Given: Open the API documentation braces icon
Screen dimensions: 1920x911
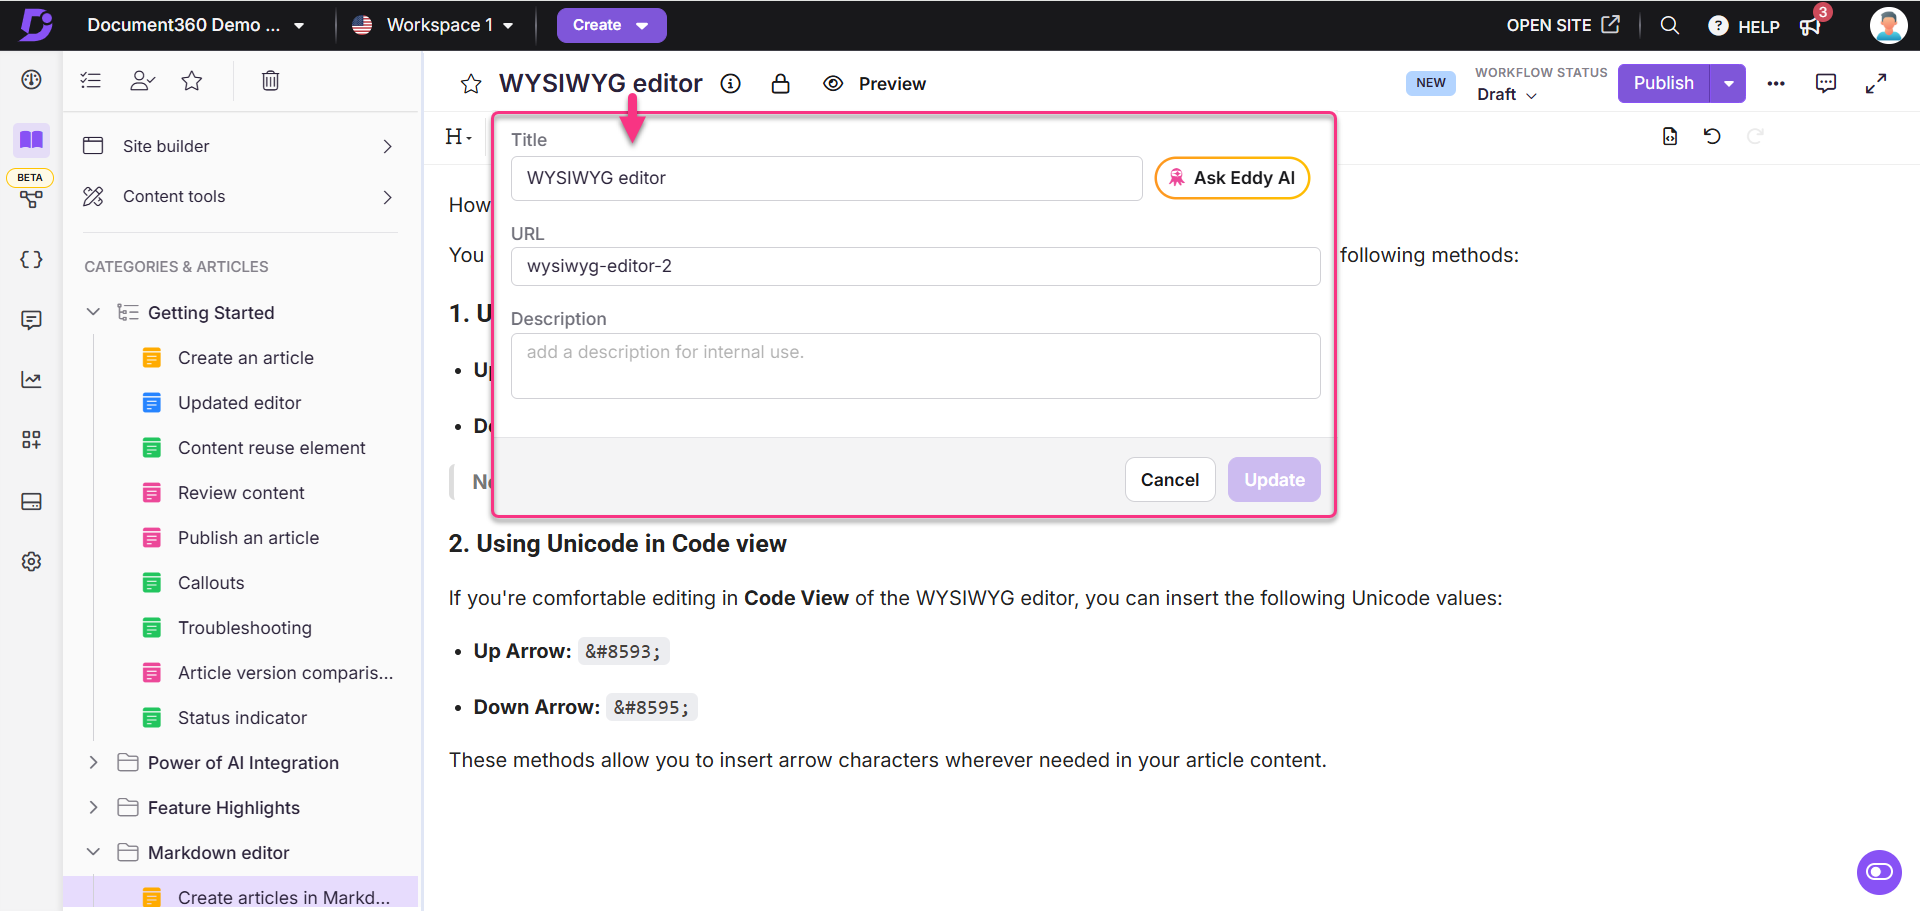Looking at the screenshot, I should tap(31, 259).
